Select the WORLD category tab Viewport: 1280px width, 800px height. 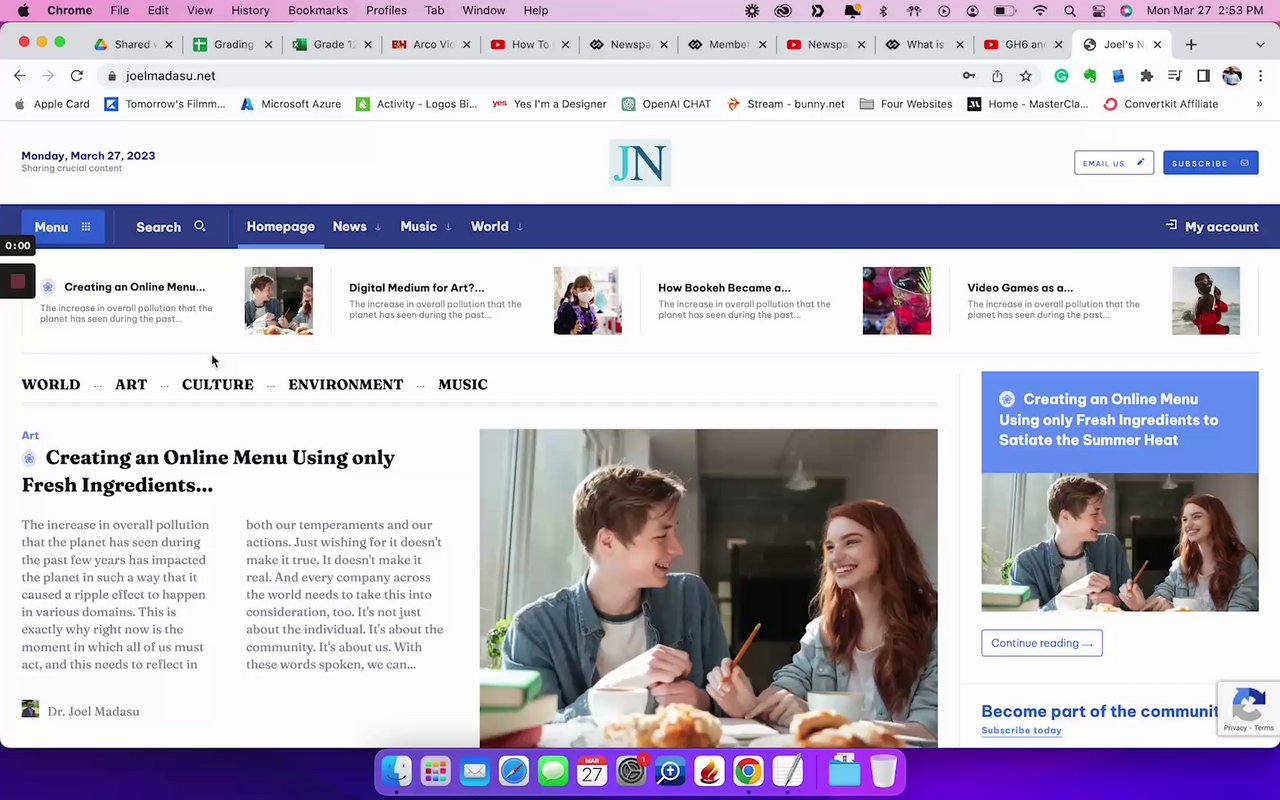[x=51, y=384]
